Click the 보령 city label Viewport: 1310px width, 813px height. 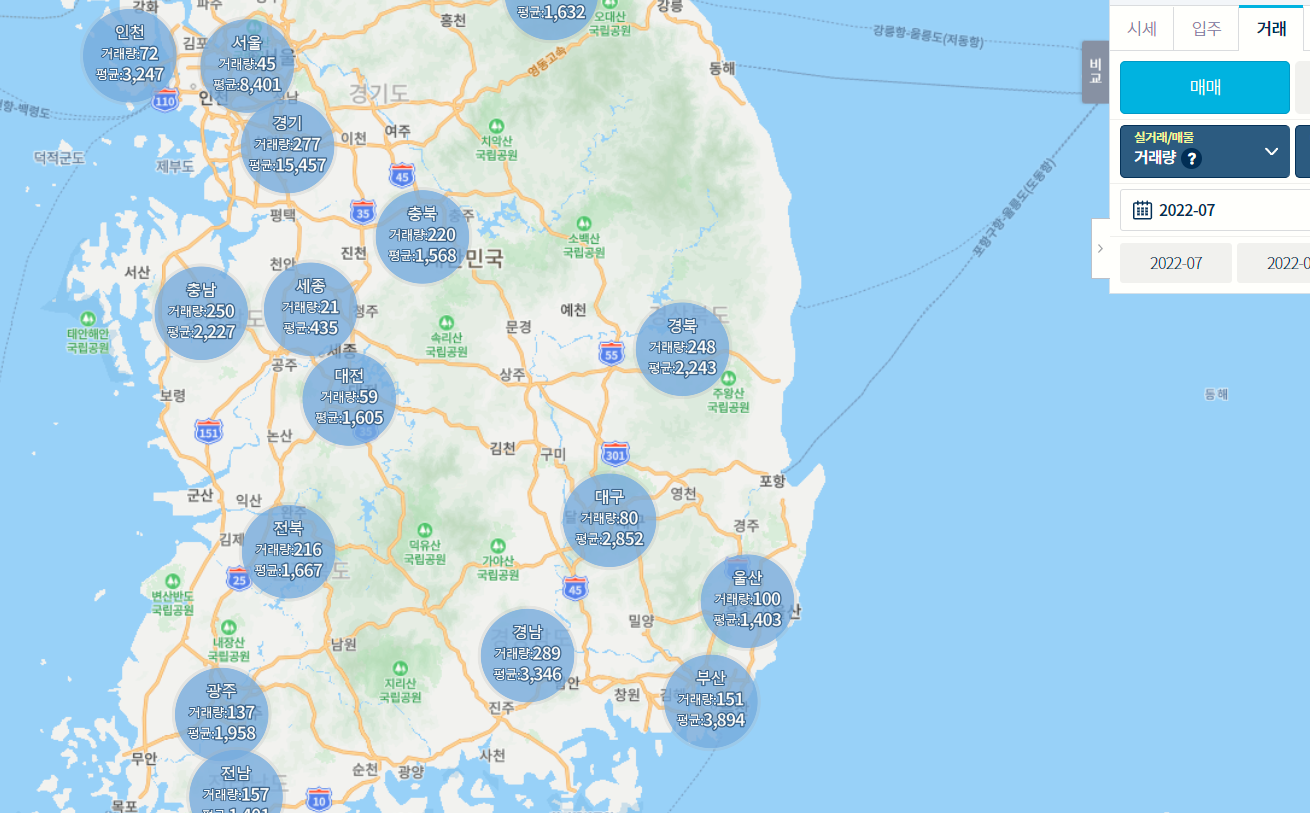[173, 395]
